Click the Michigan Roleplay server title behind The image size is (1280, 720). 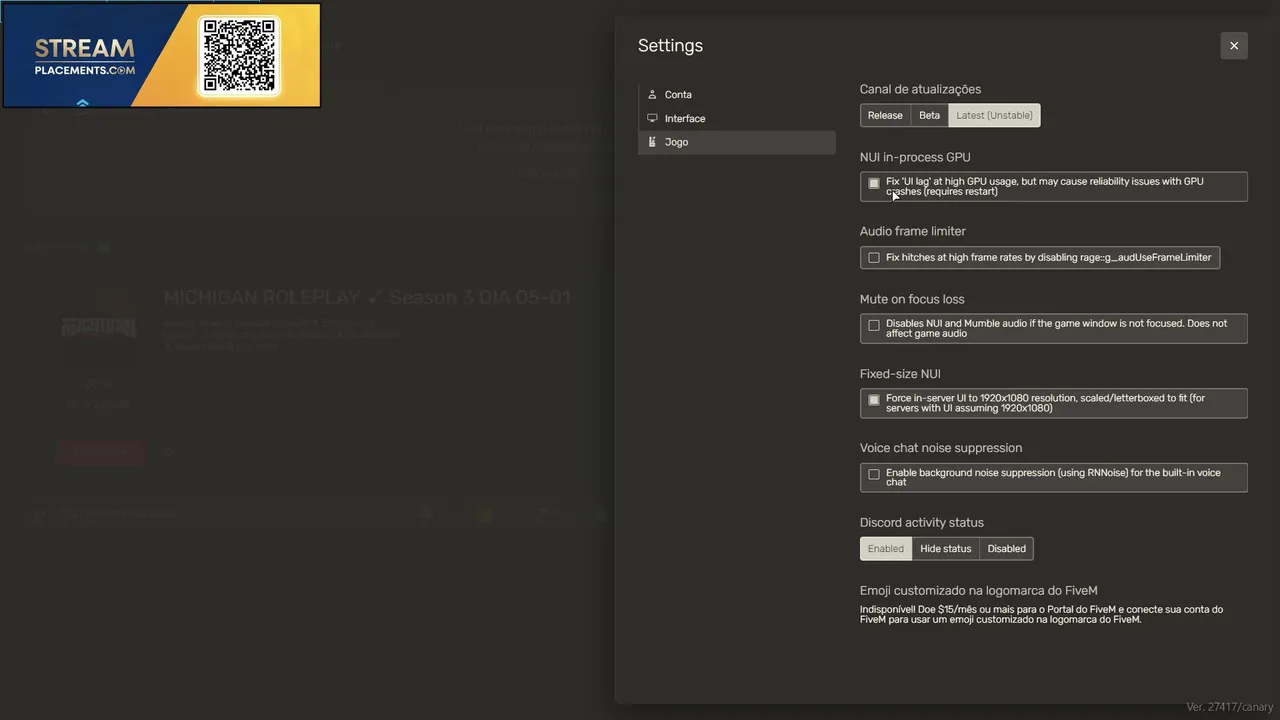[x=367, y=298]
